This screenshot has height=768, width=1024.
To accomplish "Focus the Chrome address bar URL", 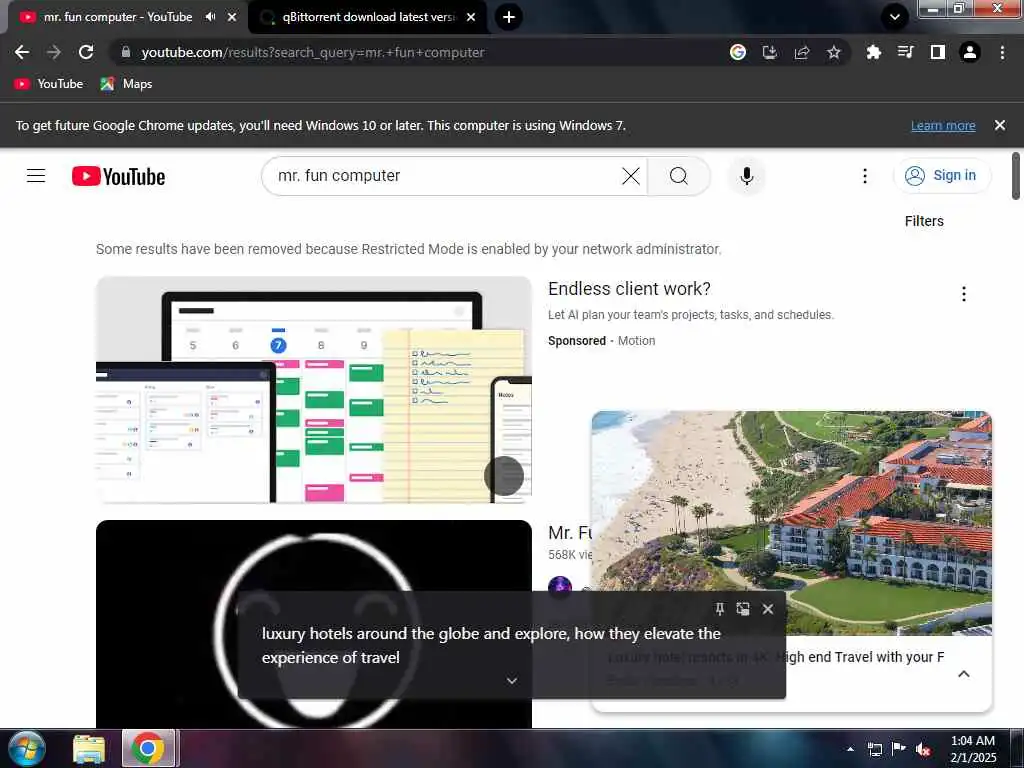I will click(x=313, y=52).
